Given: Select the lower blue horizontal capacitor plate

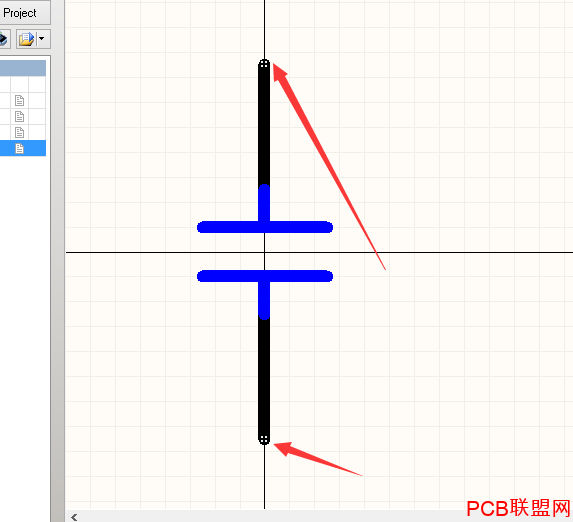Looking at the screenshot, I should 265,276.
